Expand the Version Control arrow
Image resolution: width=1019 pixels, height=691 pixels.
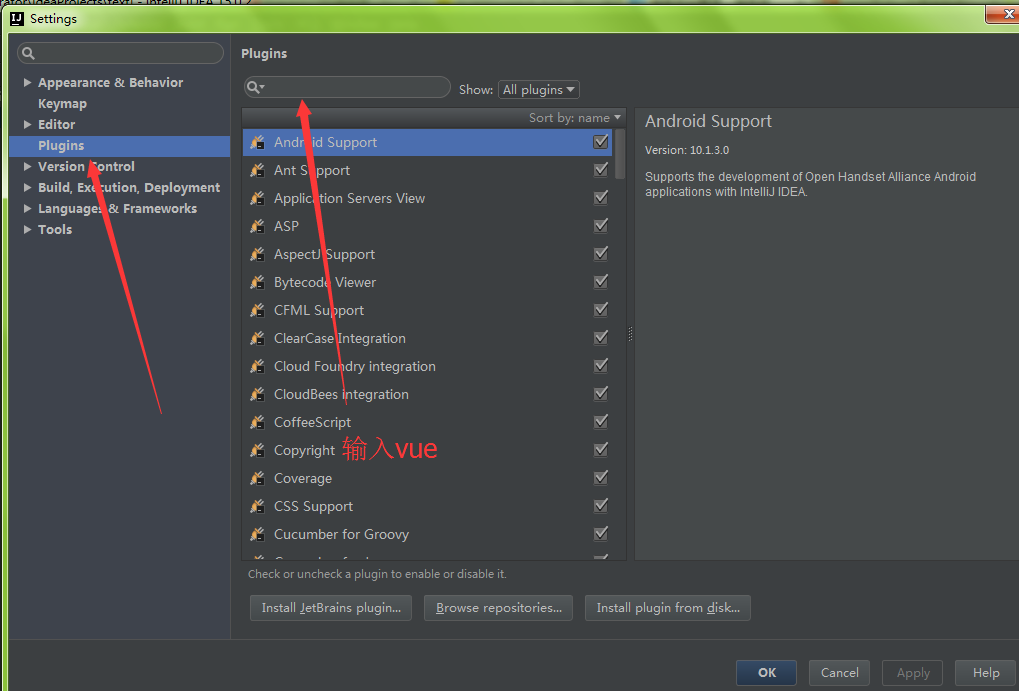tap(27, 166)
